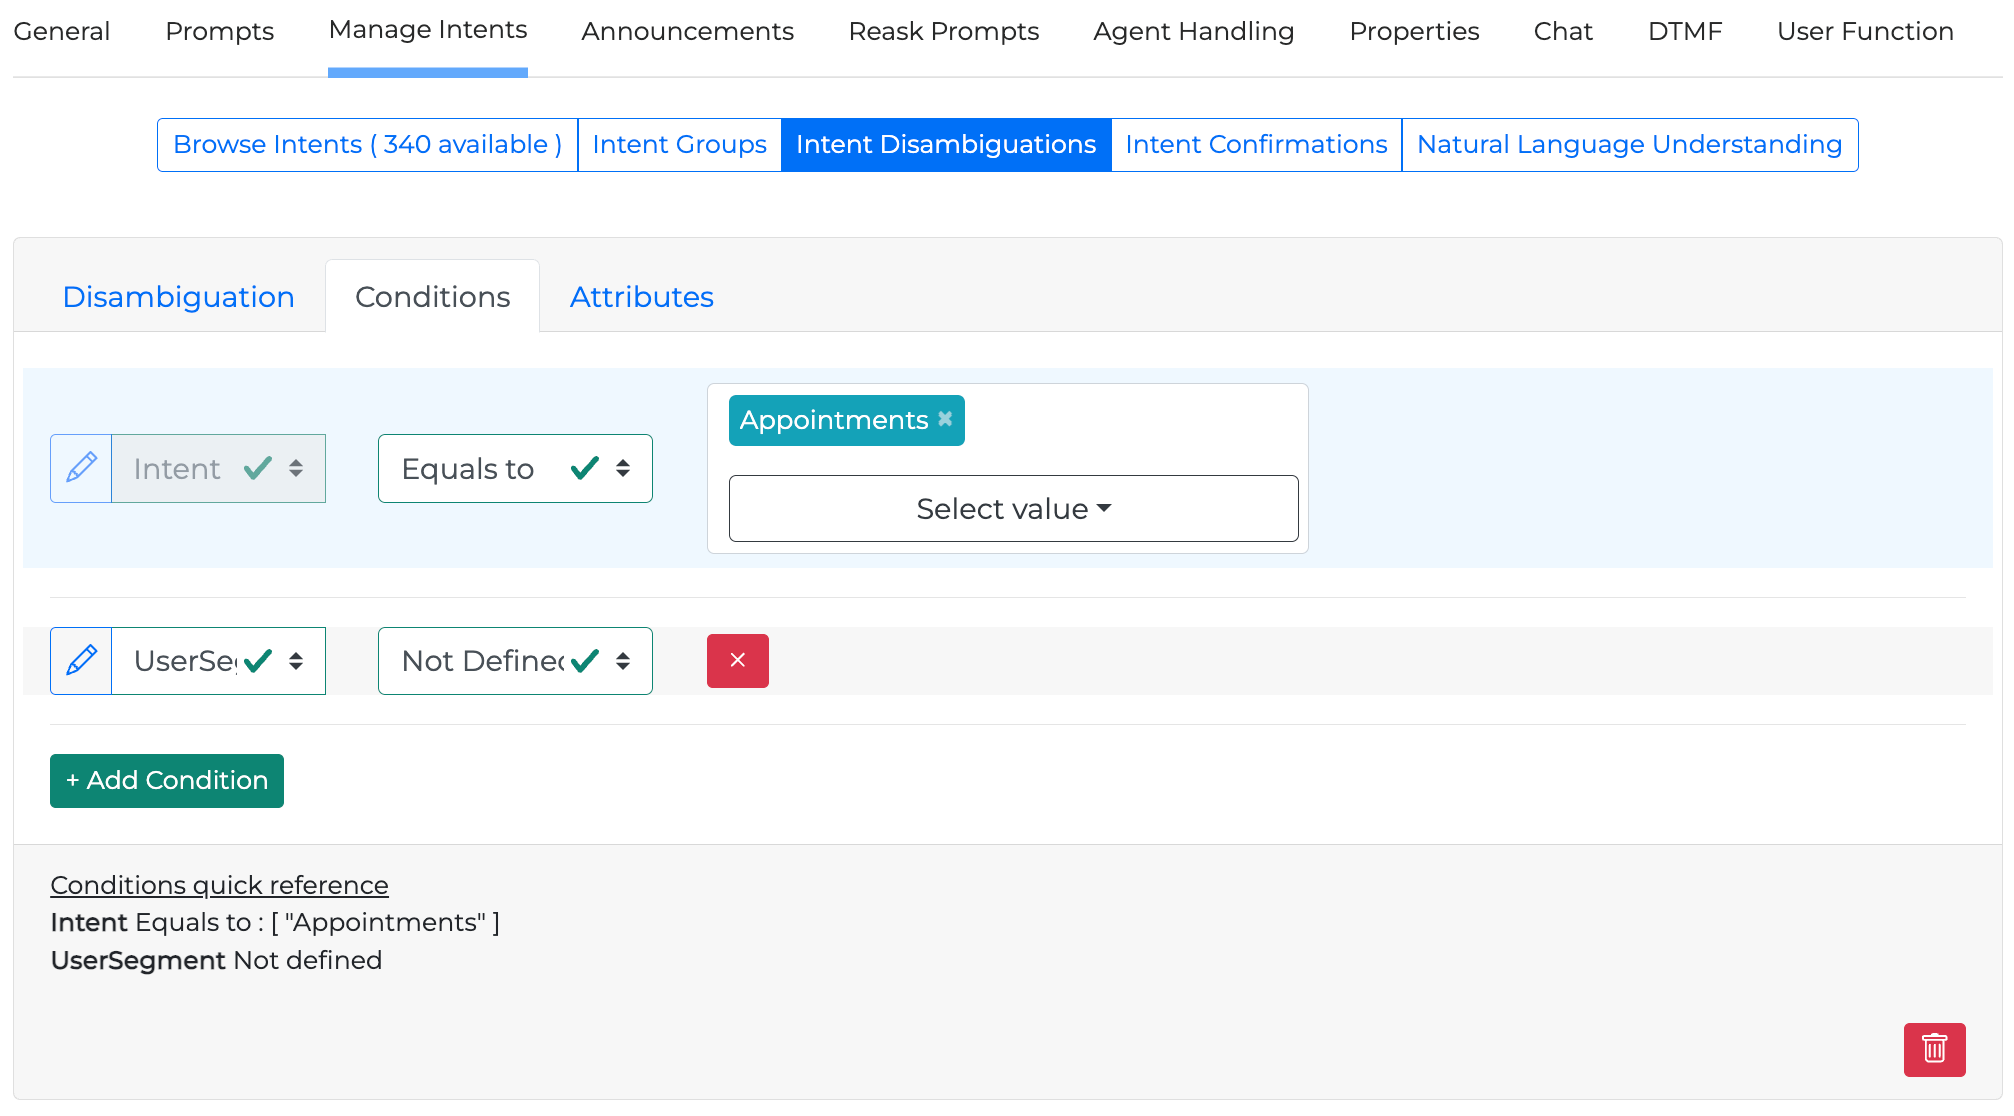Screen dimensions: 2014x1116
Task: Click the red trash delete icon
Action: tap(1934, 1049)
